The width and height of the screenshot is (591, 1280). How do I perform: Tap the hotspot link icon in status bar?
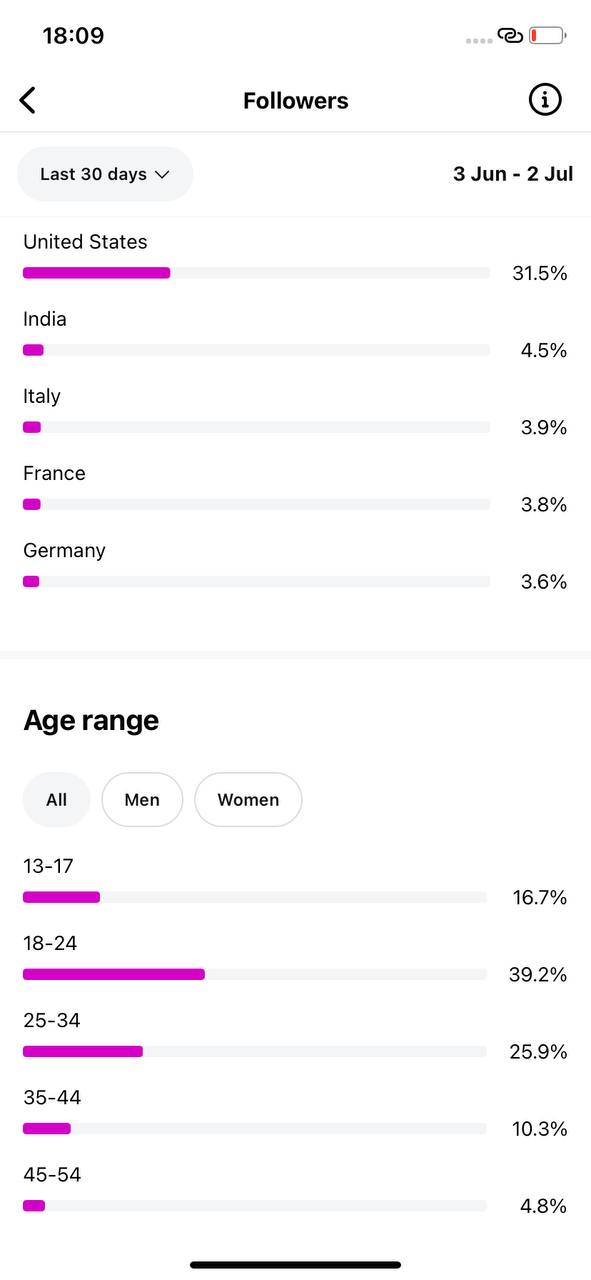click(x=510, y=36)
